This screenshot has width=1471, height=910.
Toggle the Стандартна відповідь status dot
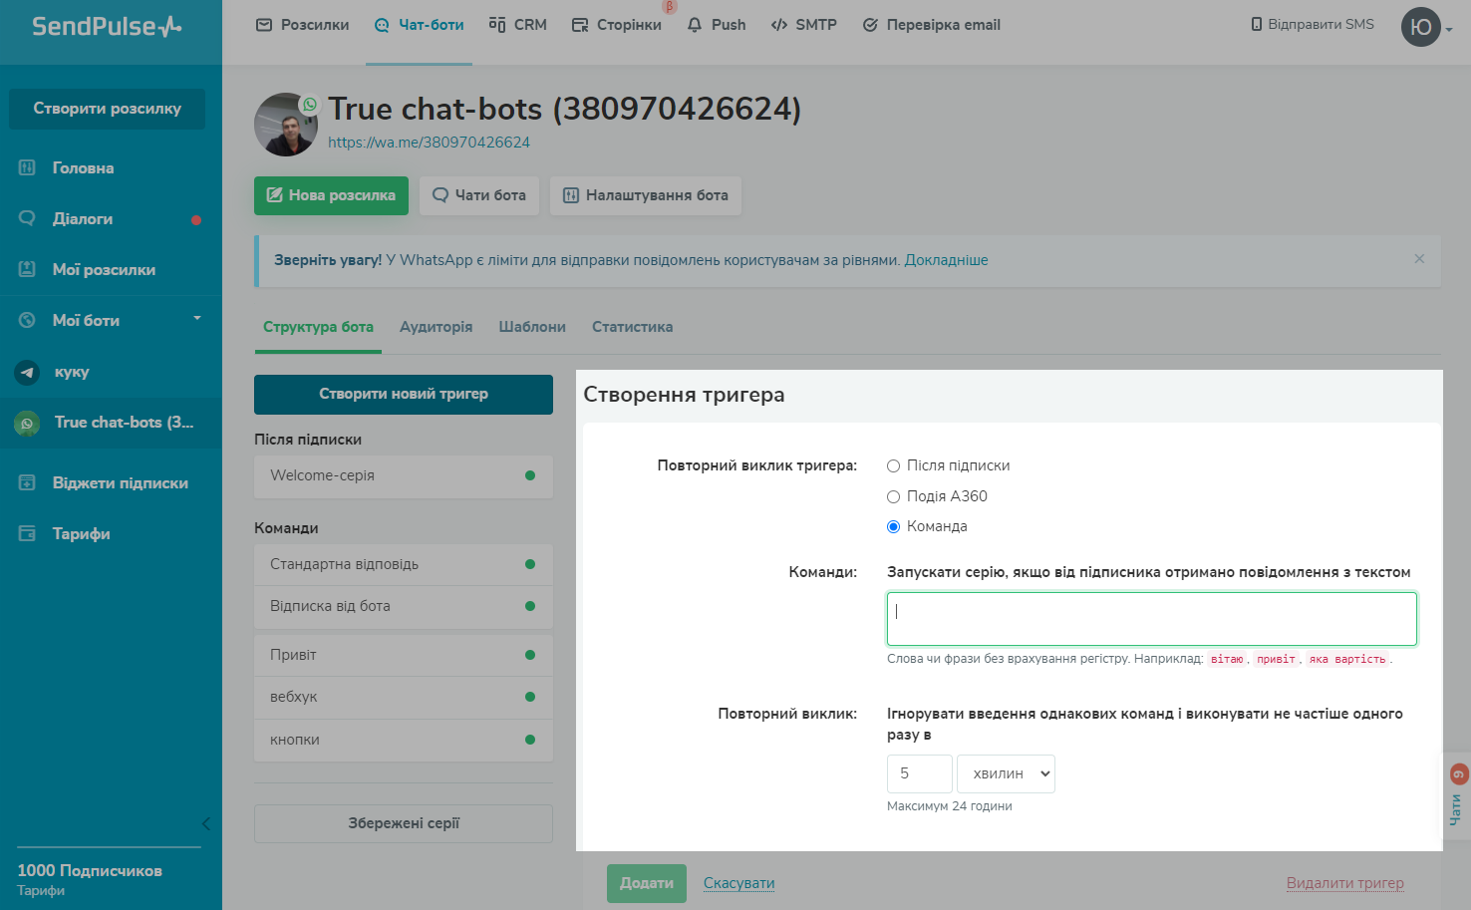point(530,564)
